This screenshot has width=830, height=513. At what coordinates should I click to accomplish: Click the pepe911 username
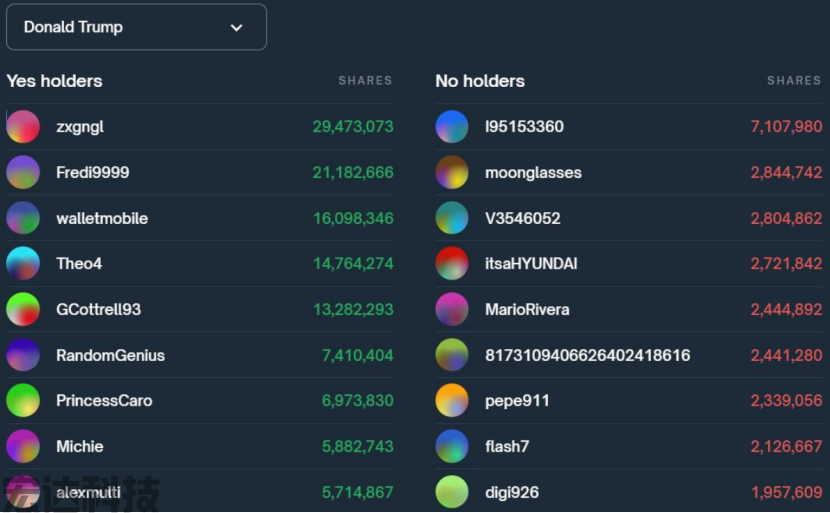click(517, 401)
